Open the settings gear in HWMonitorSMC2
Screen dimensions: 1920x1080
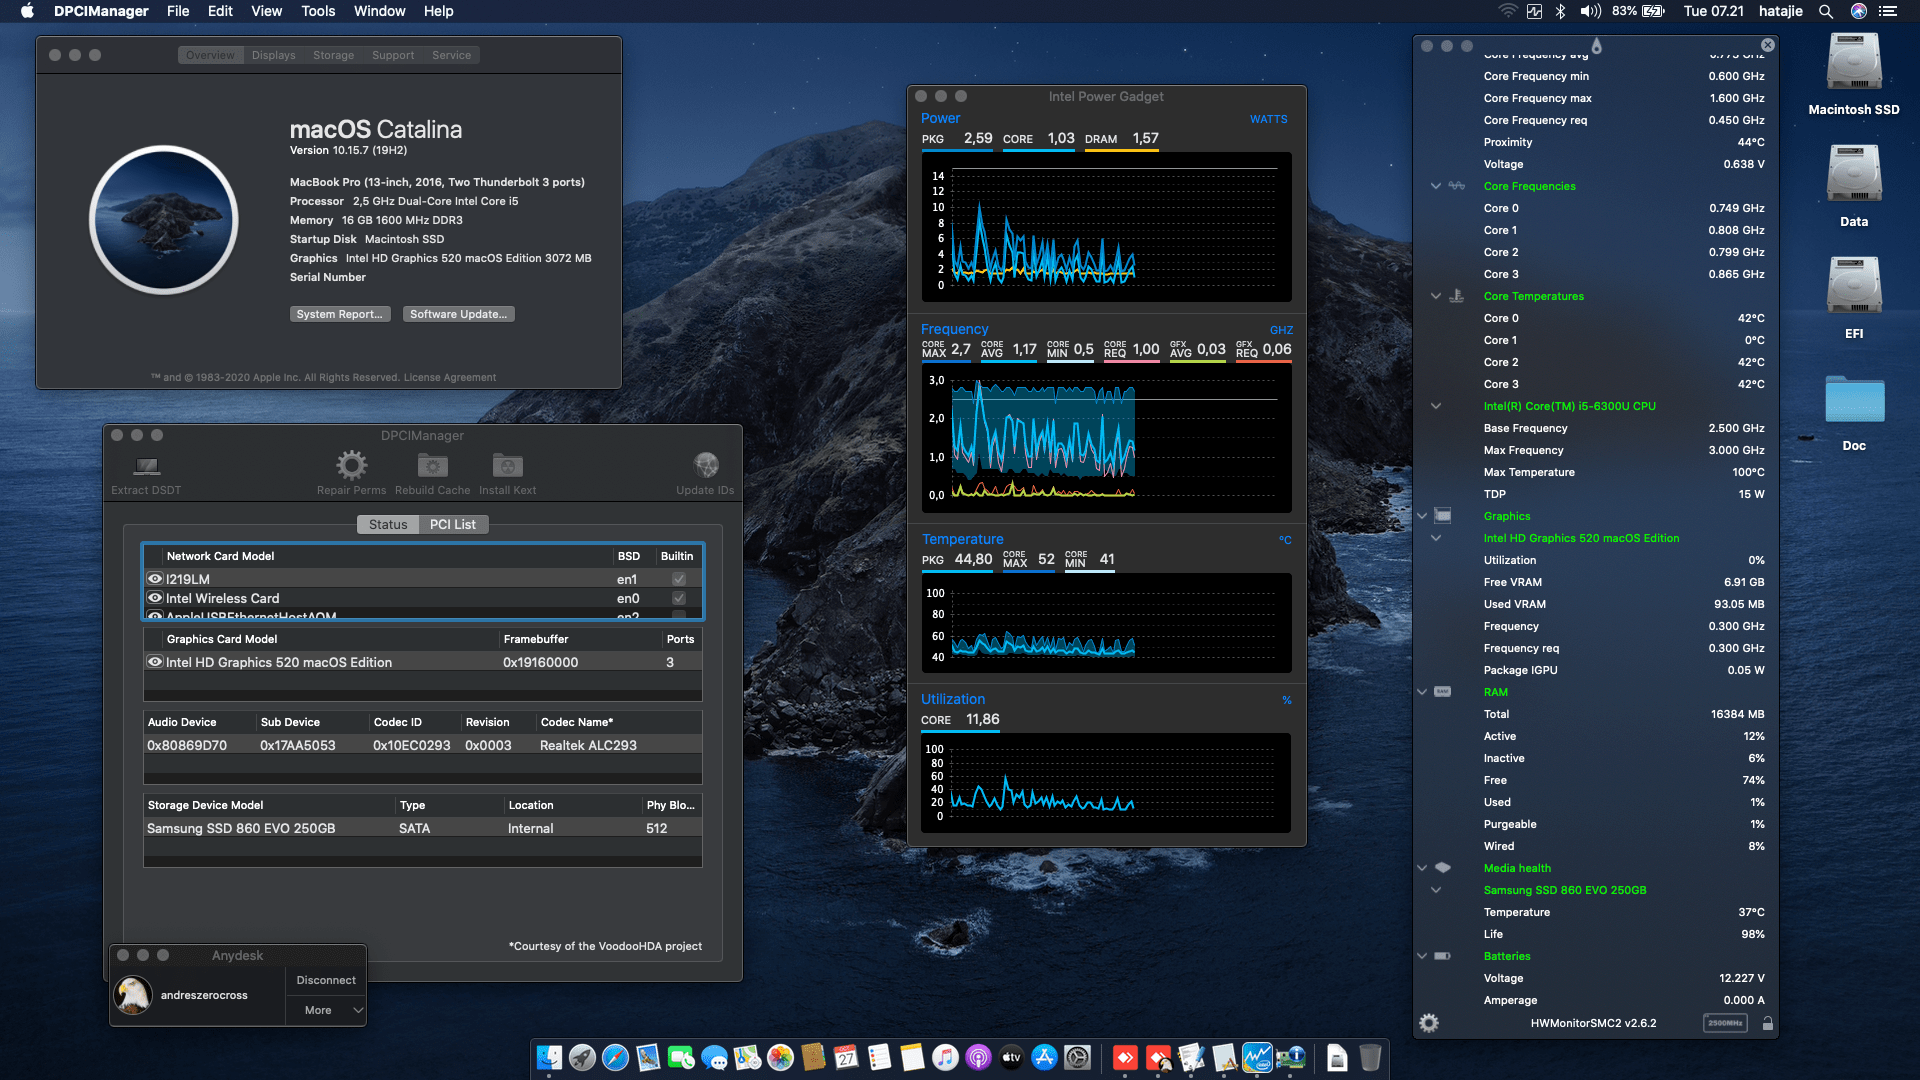(1428, 1022)
